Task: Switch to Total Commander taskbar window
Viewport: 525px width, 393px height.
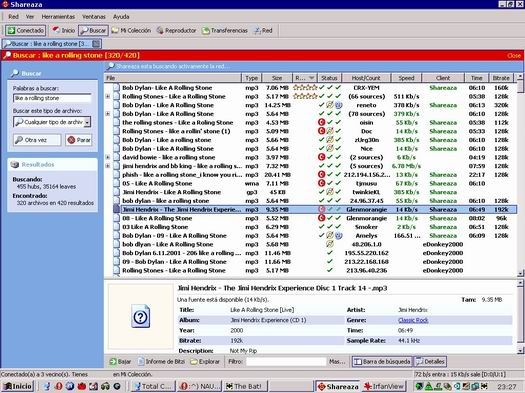Action: pos(153,386)
